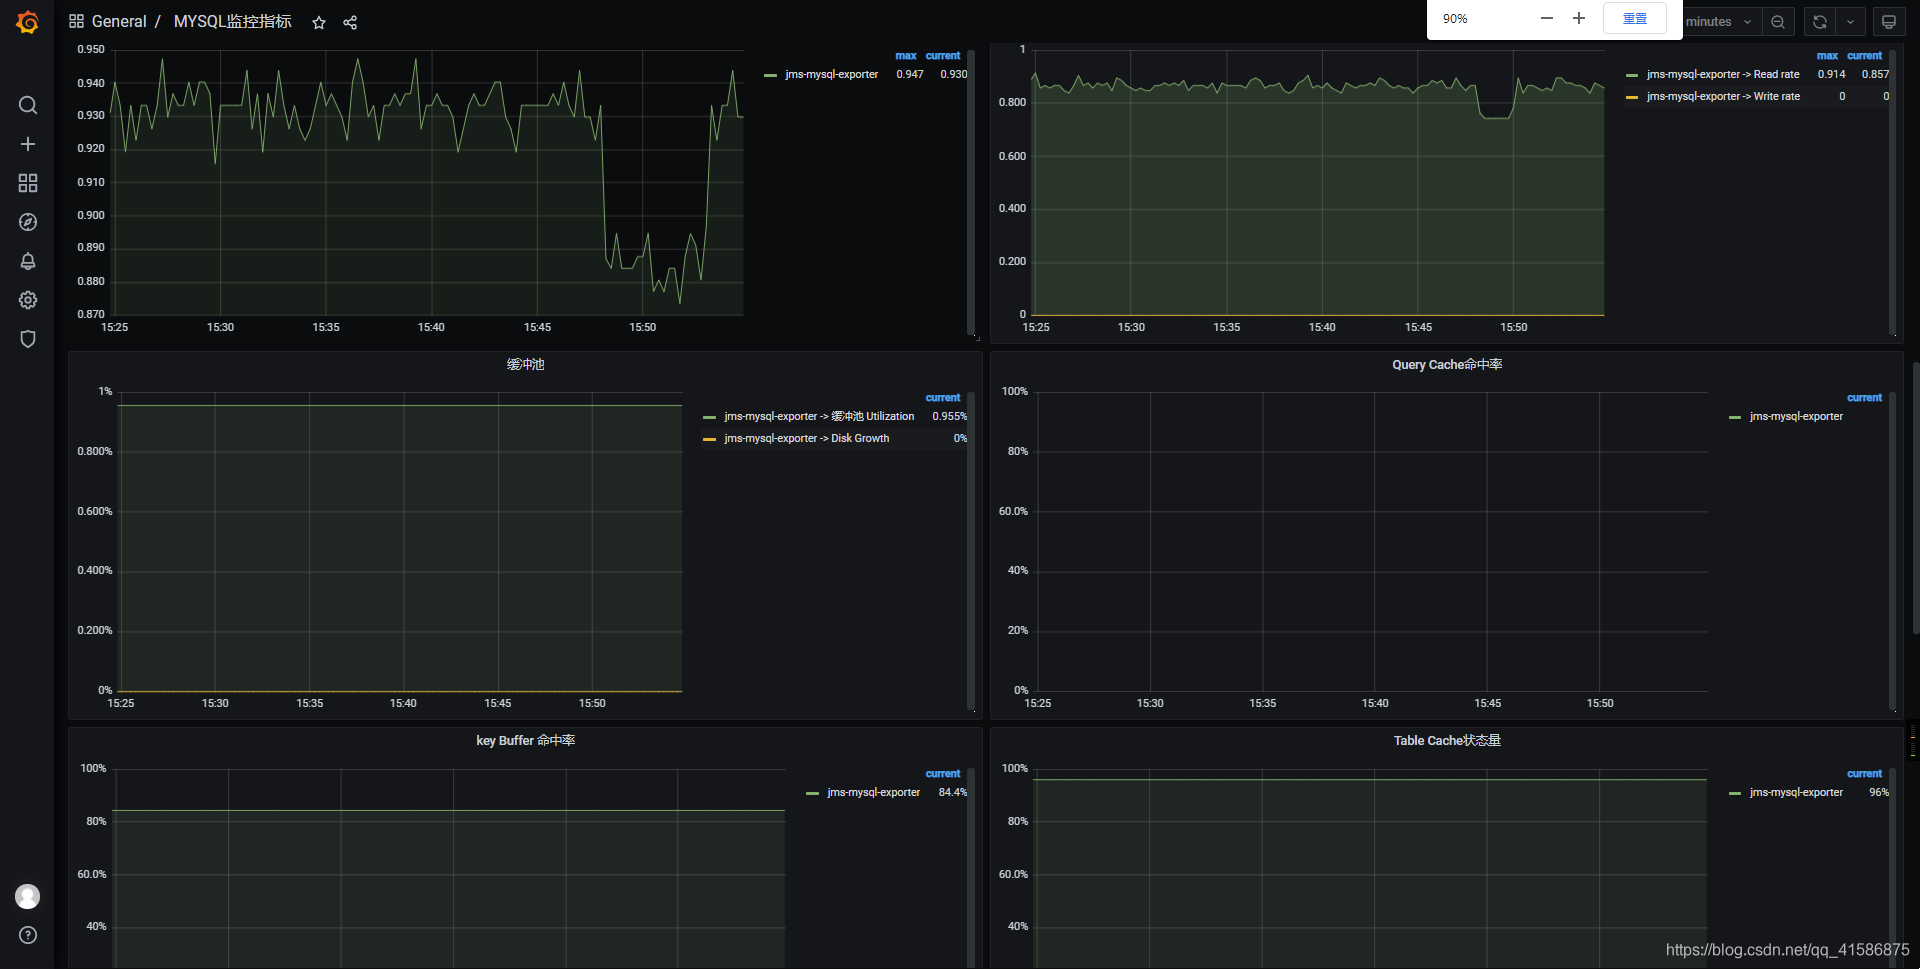Open the Grafana home logo

(x=27, y=22)
